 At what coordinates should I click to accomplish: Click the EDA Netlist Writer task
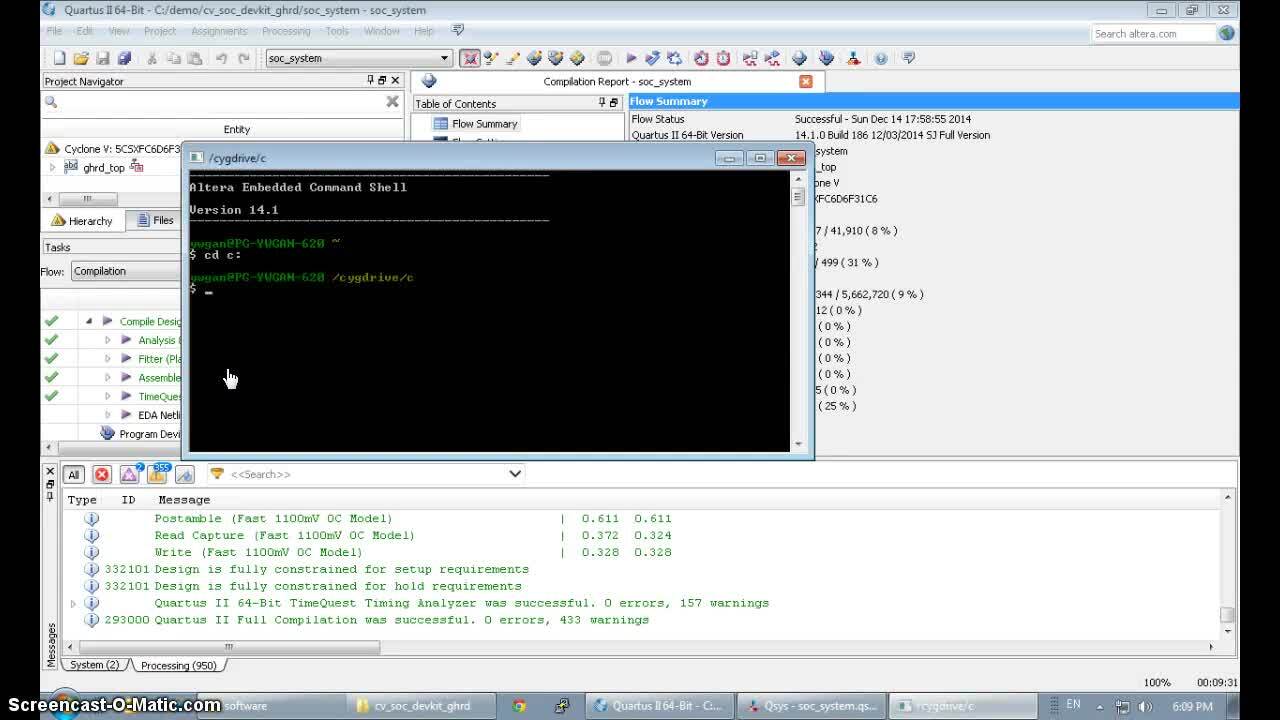(x=159, y=415)
